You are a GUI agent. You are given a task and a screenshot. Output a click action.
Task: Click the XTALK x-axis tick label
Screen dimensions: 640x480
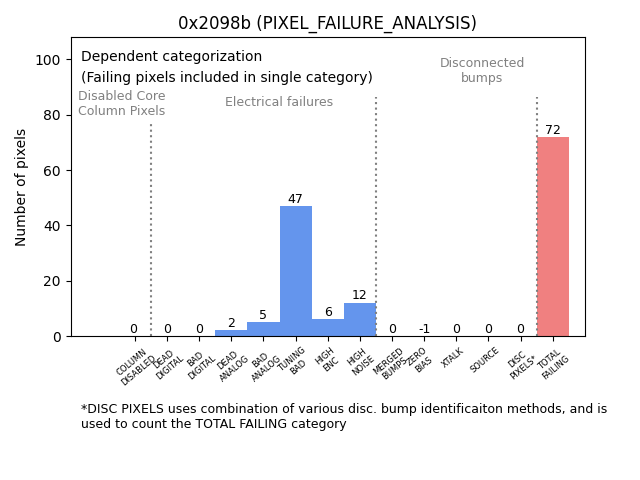tap(453, 358)
